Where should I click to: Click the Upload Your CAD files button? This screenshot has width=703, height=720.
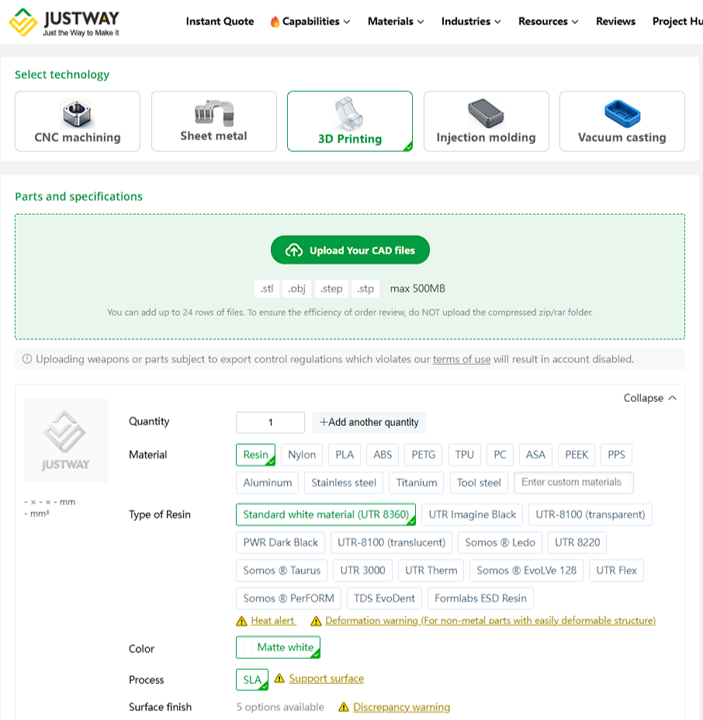click(350, 250)
